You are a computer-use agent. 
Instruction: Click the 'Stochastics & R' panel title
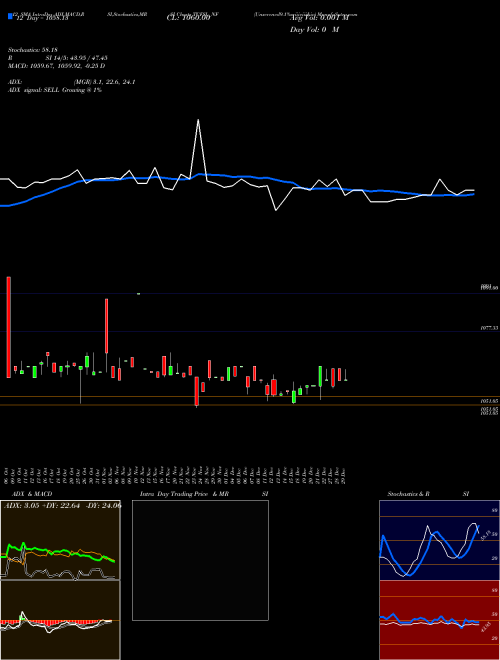click(408, 494)
